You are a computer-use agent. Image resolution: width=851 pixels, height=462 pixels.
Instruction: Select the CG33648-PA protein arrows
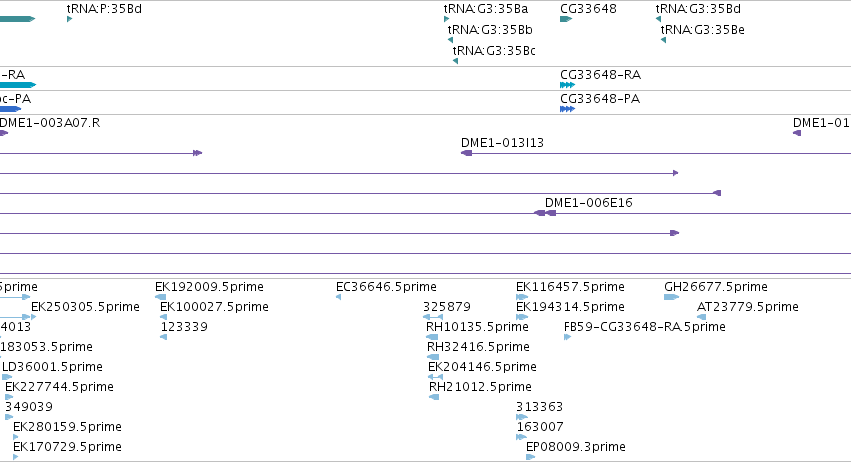tap(567, 109)
